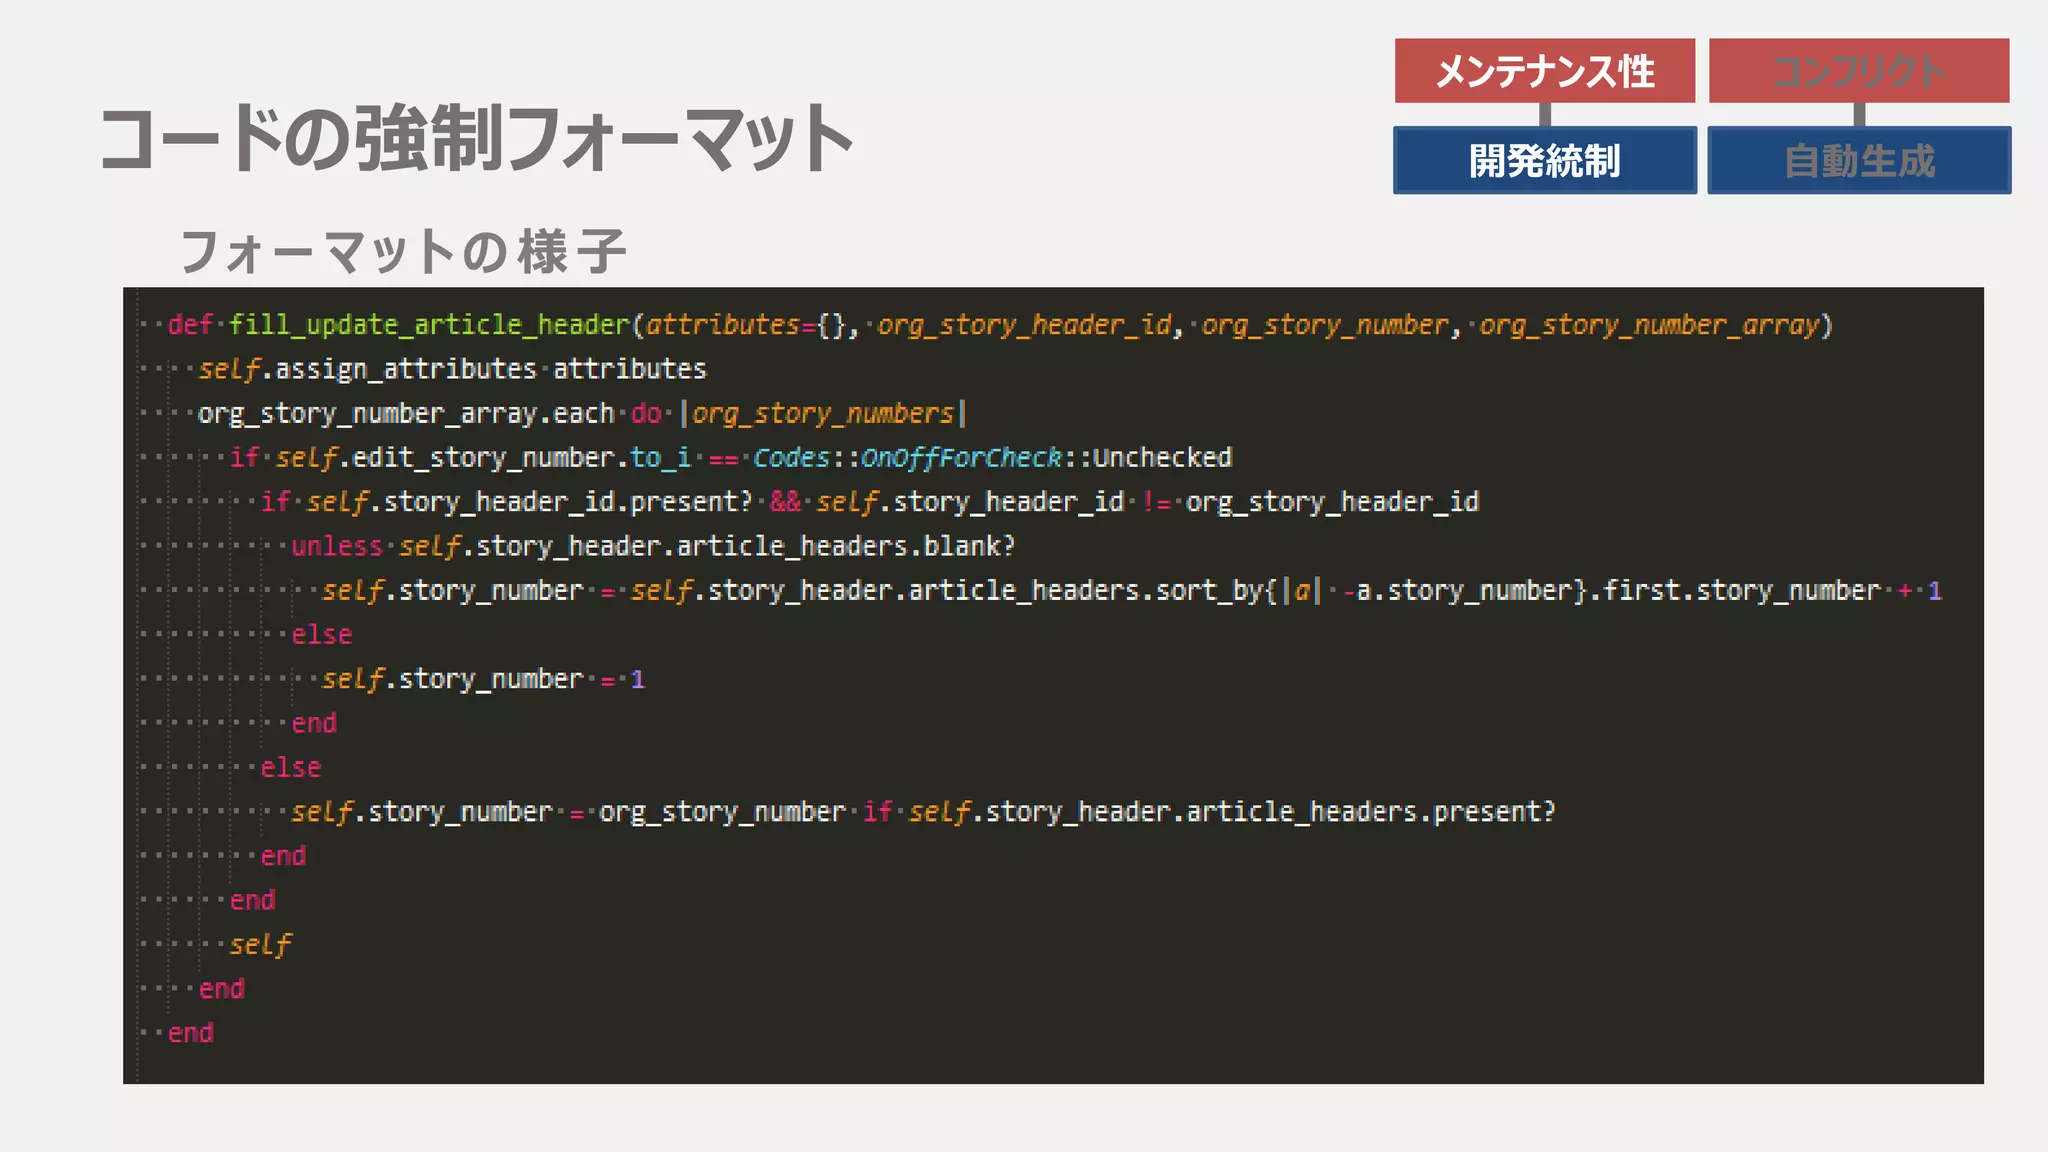Viewport: 2048px width, 1152px height.
Task: Click the 開発統制 blue label box
Action: pyautogui.click(x=1545, y=160)
